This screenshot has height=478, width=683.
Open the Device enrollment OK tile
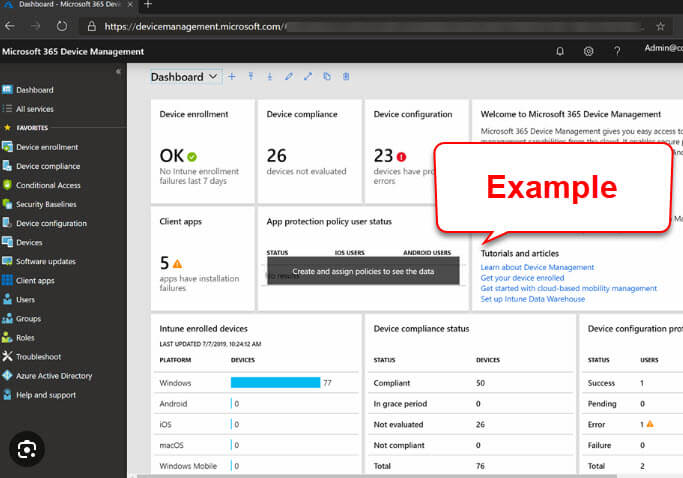(x=203, y=151)
